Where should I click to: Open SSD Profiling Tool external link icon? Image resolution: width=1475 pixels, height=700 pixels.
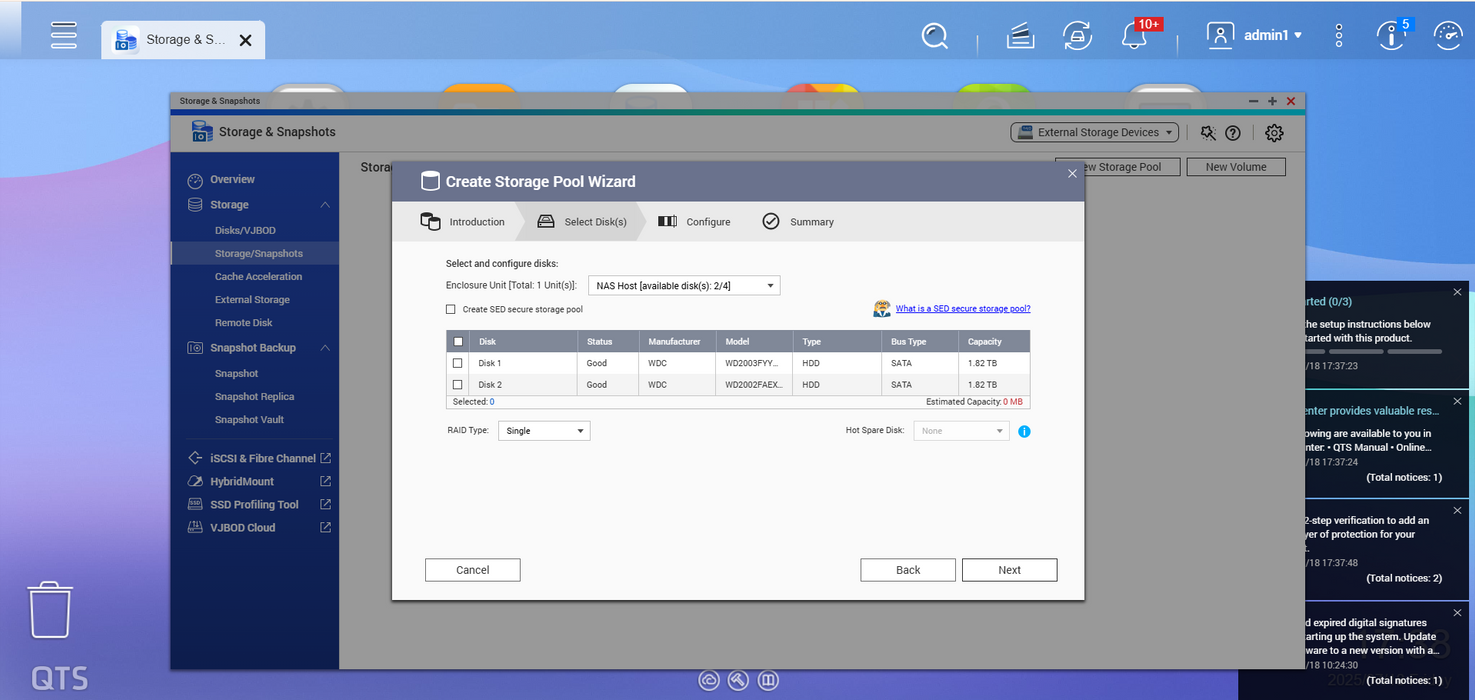coord(325,504)
